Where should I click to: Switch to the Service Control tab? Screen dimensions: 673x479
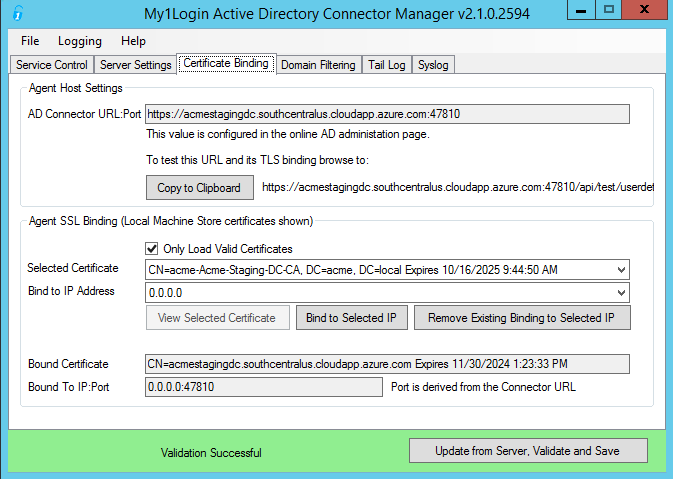[52, 65]
